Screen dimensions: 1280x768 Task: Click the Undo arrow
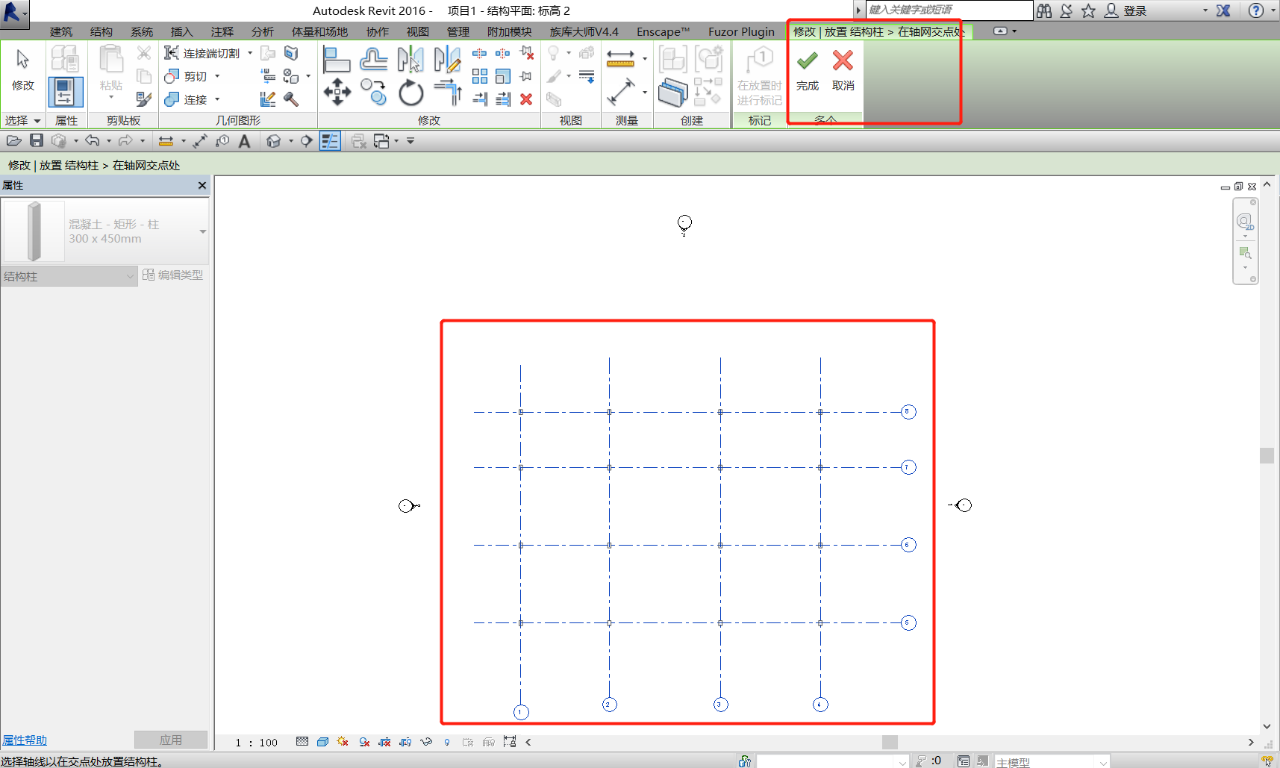click(x=92, y=141)
